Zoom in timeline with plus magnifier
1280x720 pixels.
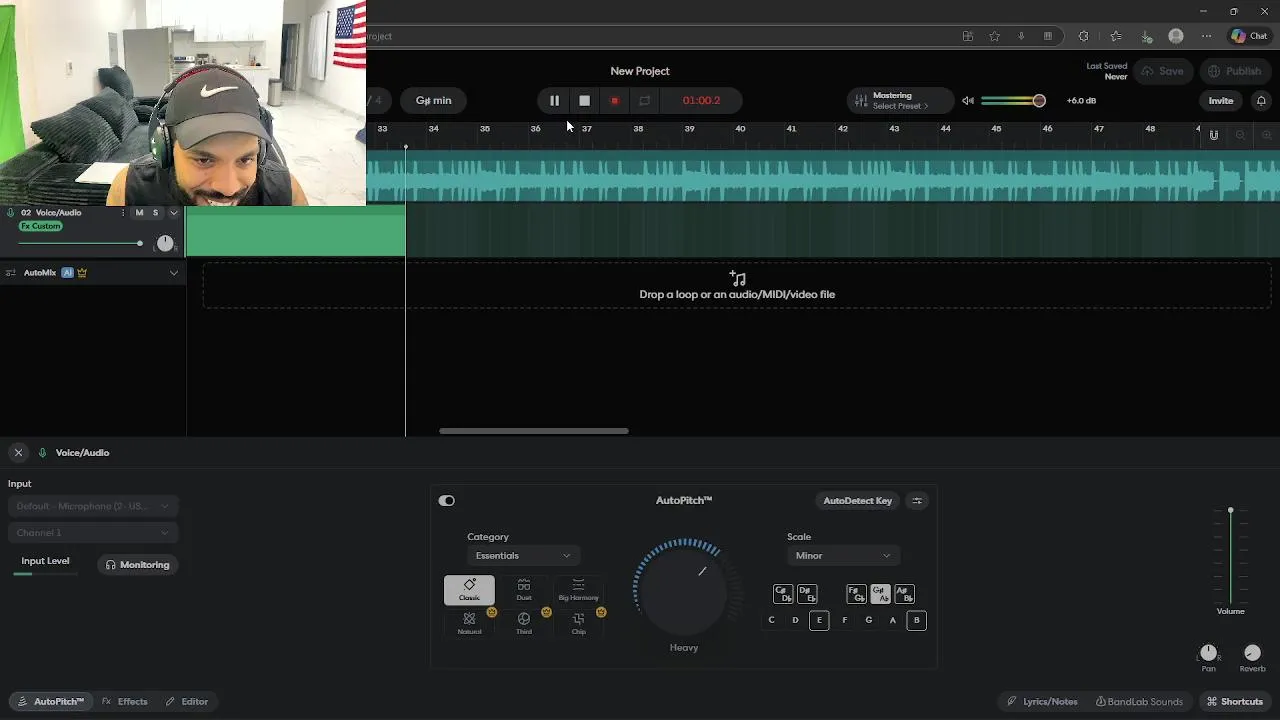pos(1266,135)
